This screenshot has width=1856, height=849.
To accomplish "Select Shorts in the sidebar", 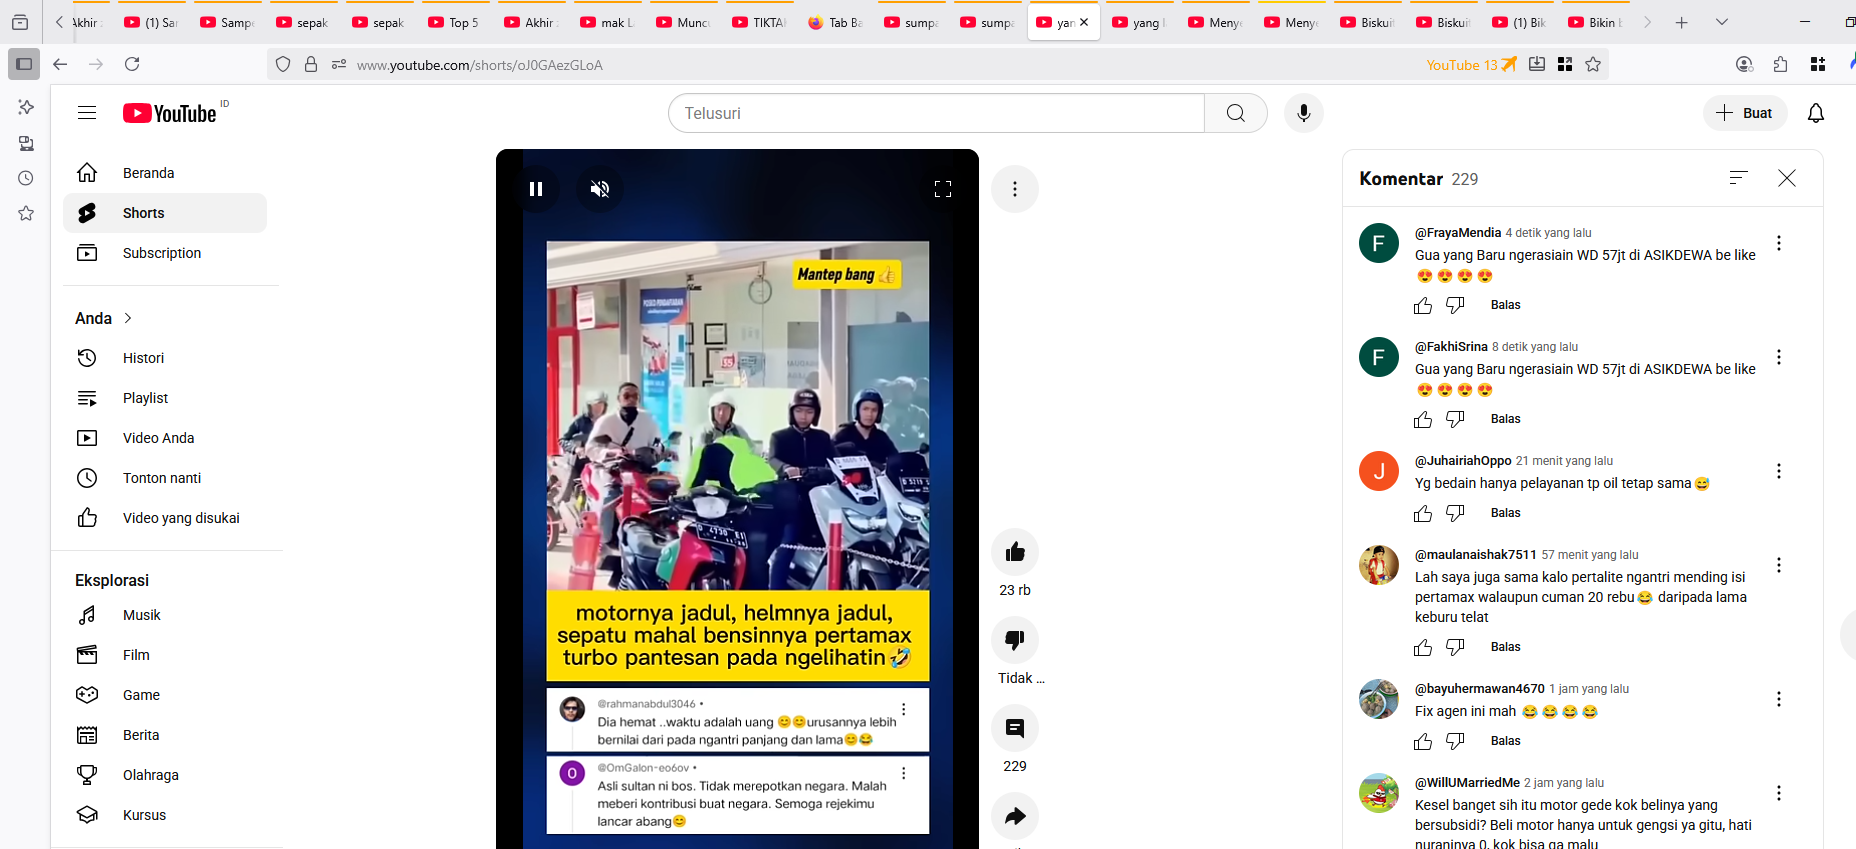I will tap(165, 213).
